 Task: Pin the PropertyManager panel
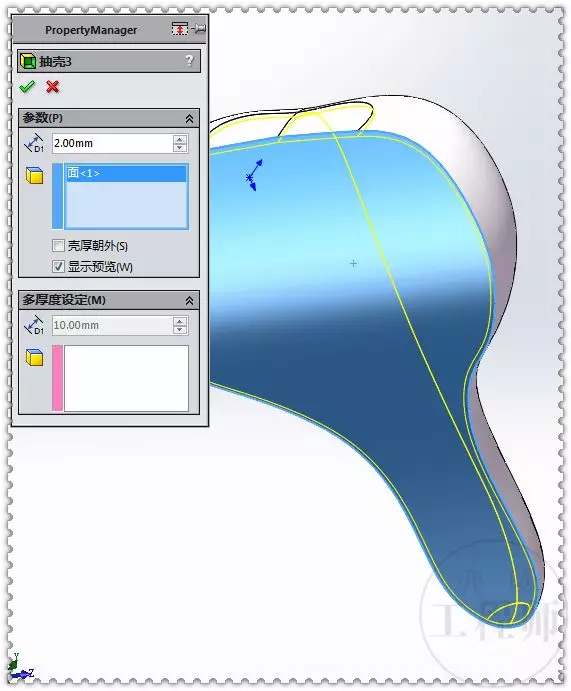tap(200, 29)
